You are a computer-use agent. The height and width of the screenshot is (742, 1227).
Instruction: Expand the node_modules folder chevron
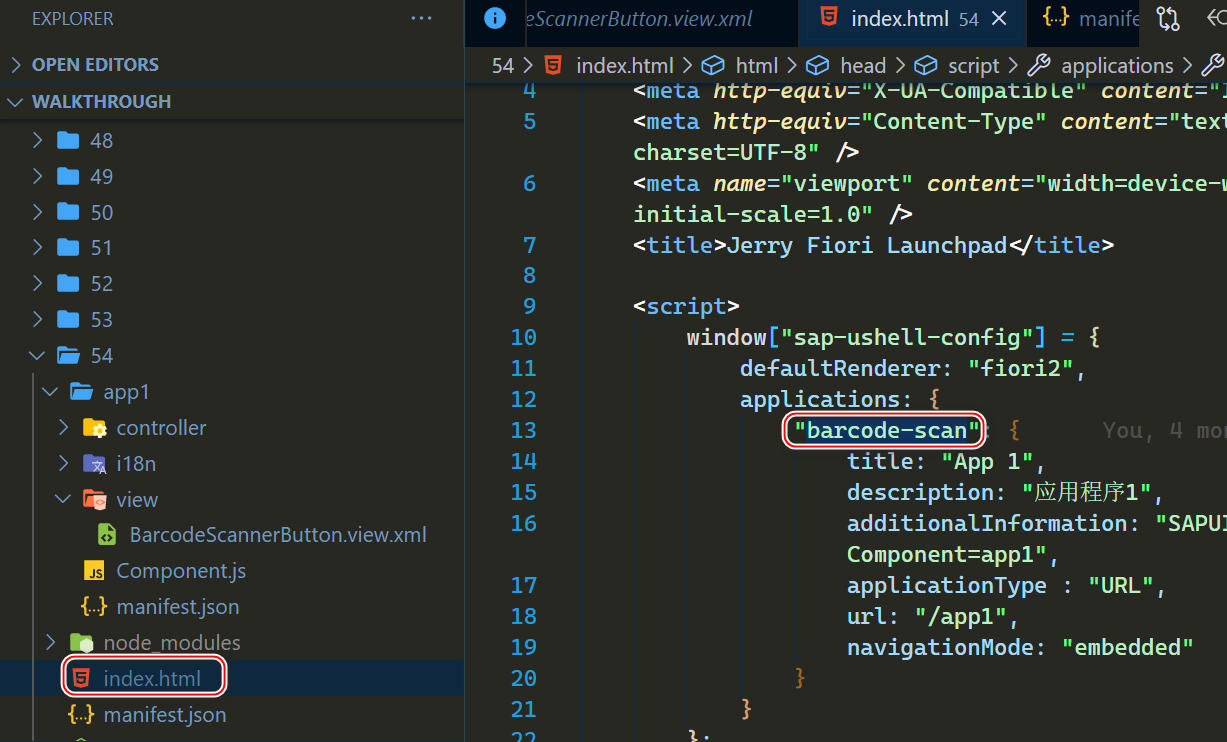point(50,643)
